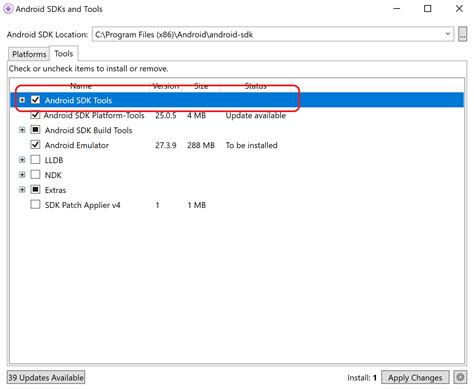Image resolution: width=474 pixels, height=389 pixels.
Task: Click version value 25.0.5
Action: (x=166, y=115)
